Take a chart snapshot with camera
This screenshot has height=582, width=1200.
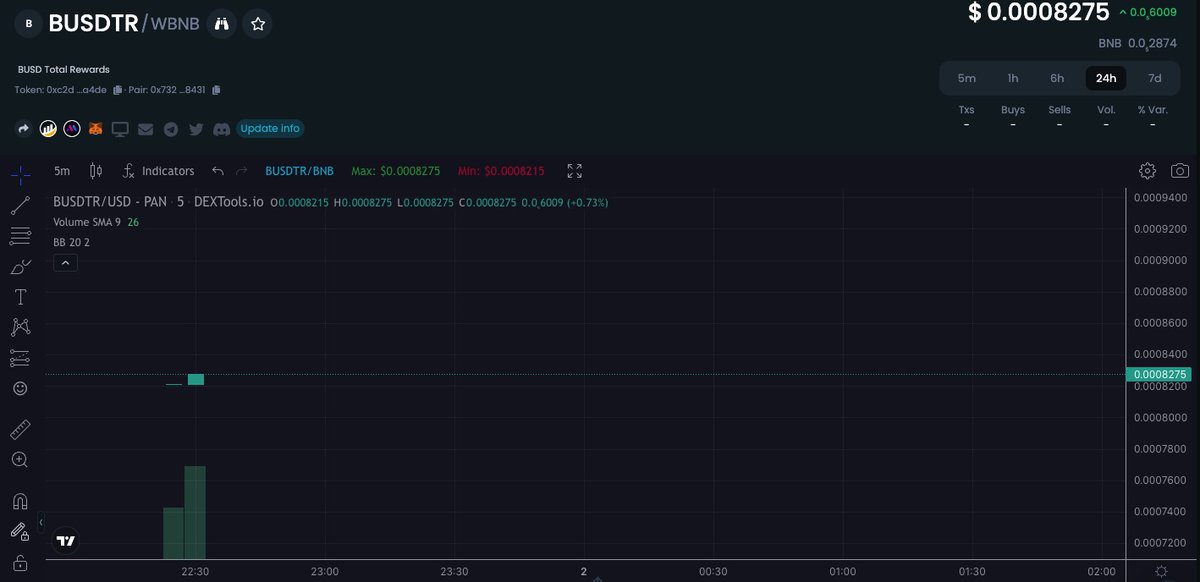pos(1180,171)
